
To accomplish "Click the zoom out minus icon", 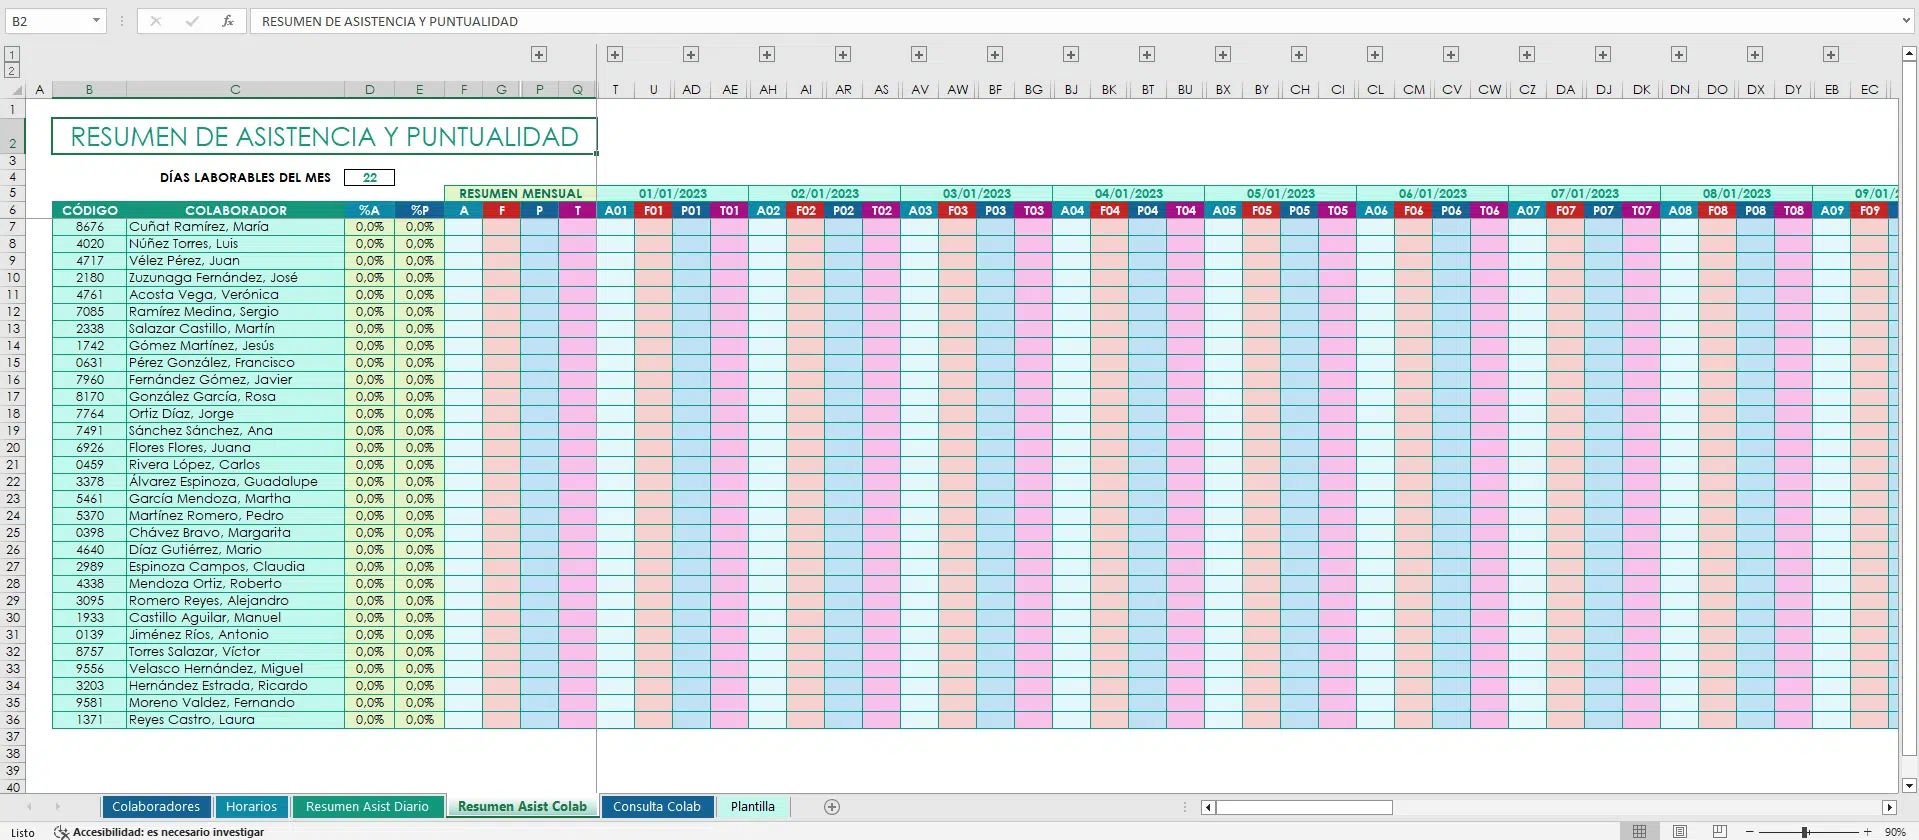I will [1750, 832].
